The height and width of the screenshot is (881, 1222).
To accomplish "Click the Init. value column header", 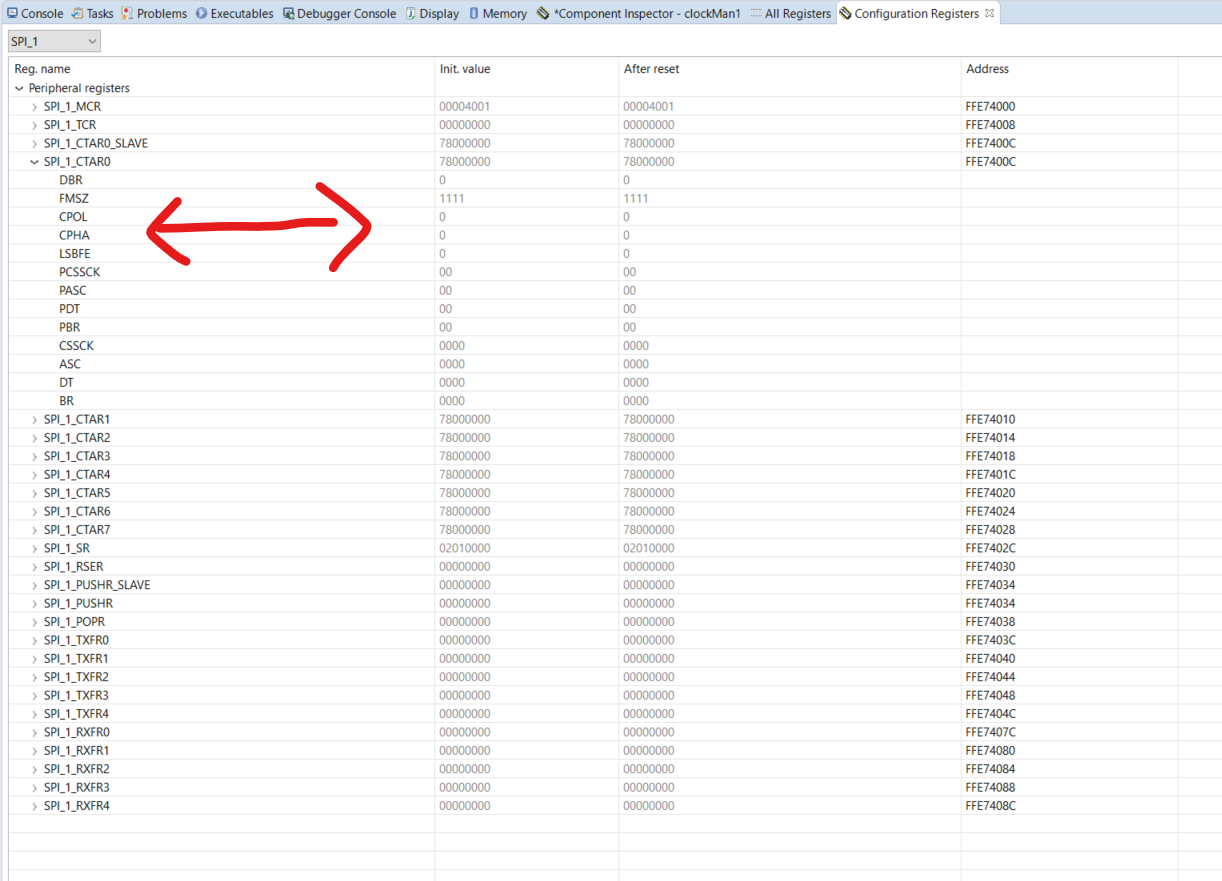I will (x=463, y=68).
